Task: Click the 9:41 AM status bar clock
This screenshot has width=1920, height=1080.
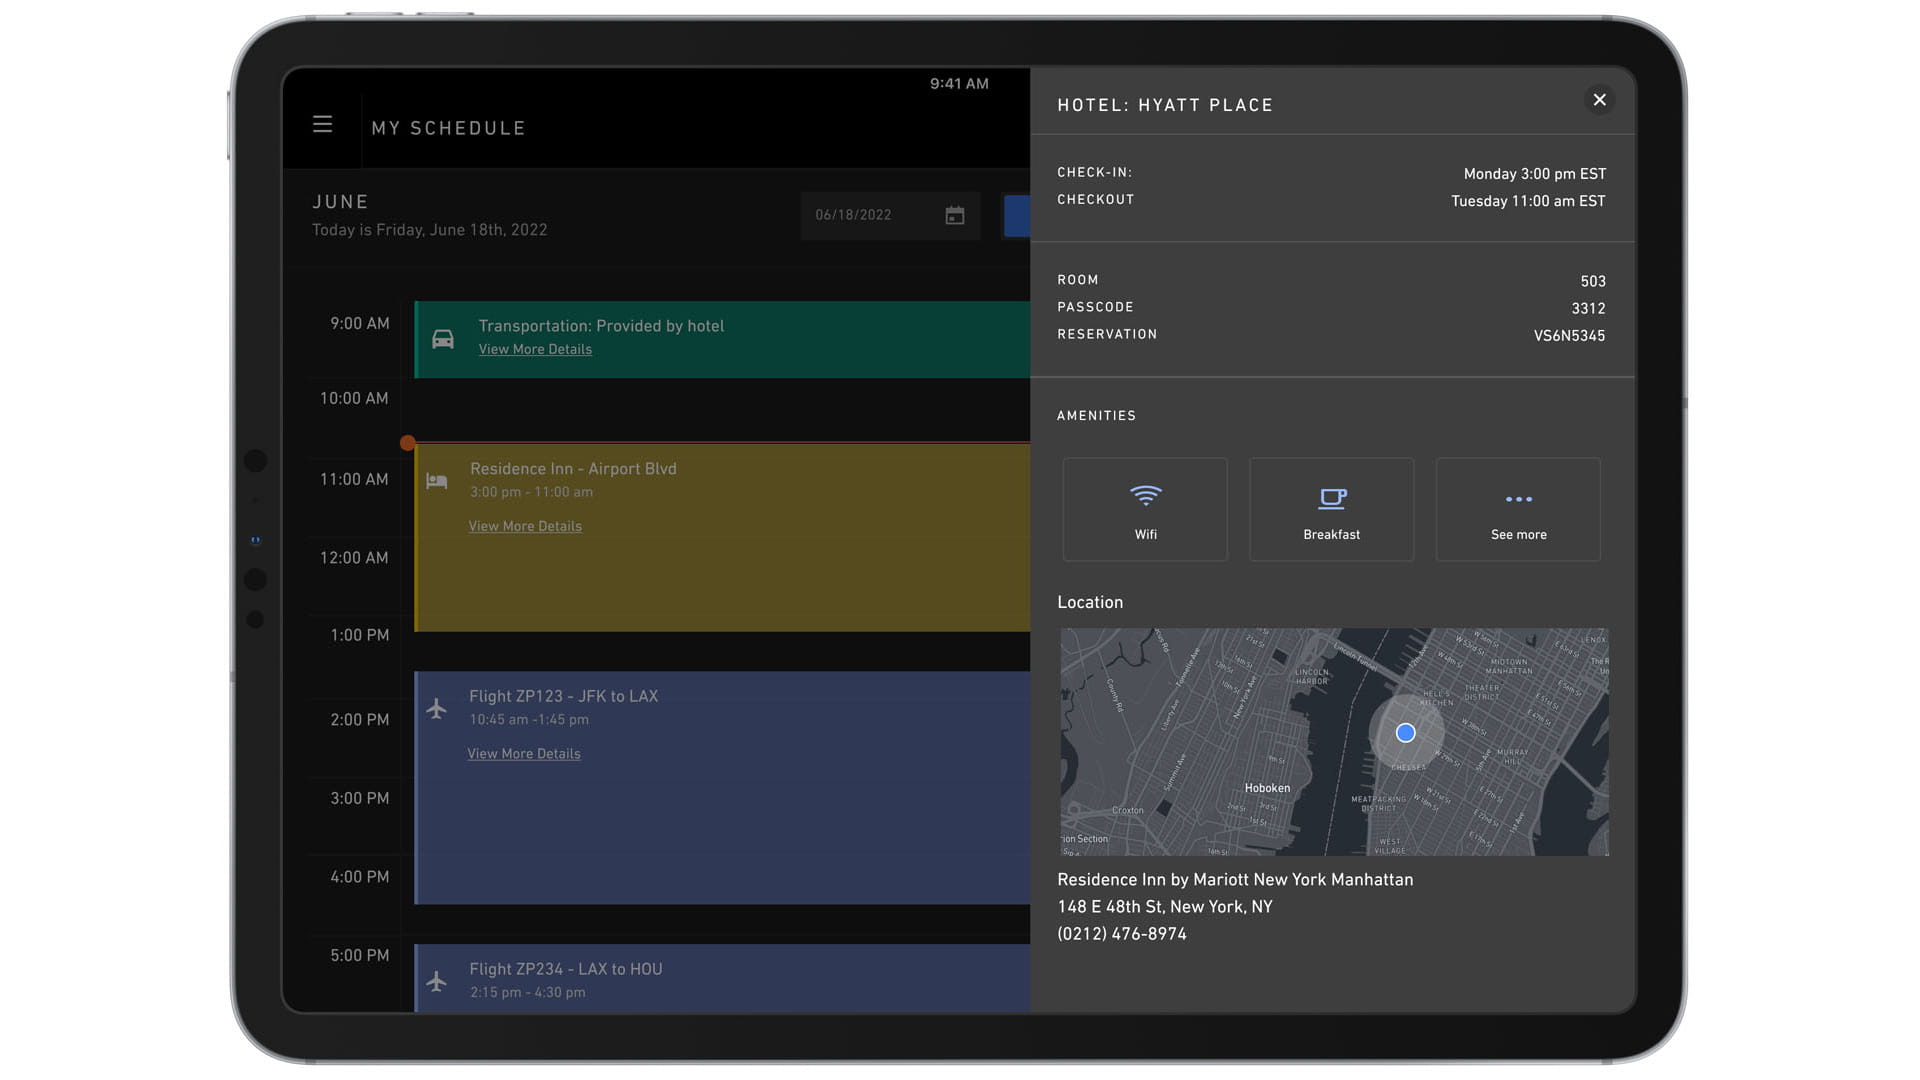Action: click(959, 84)
